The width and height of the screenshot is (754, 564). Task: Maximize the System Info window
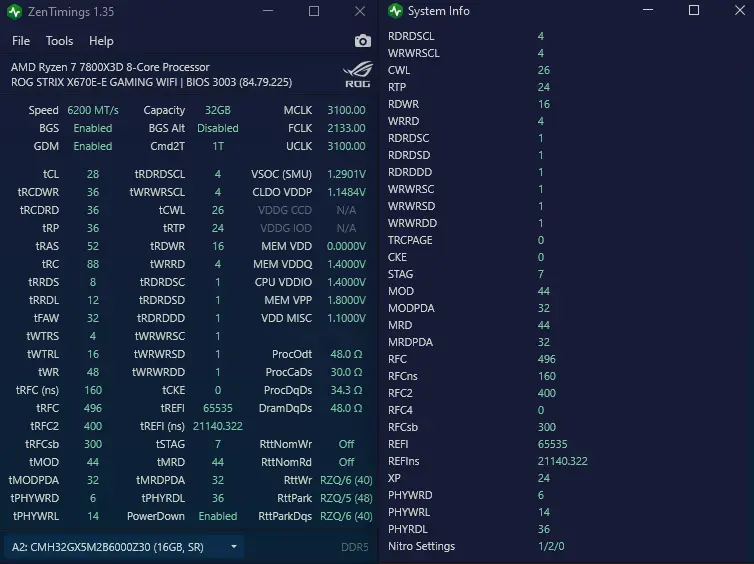point(693,10)
